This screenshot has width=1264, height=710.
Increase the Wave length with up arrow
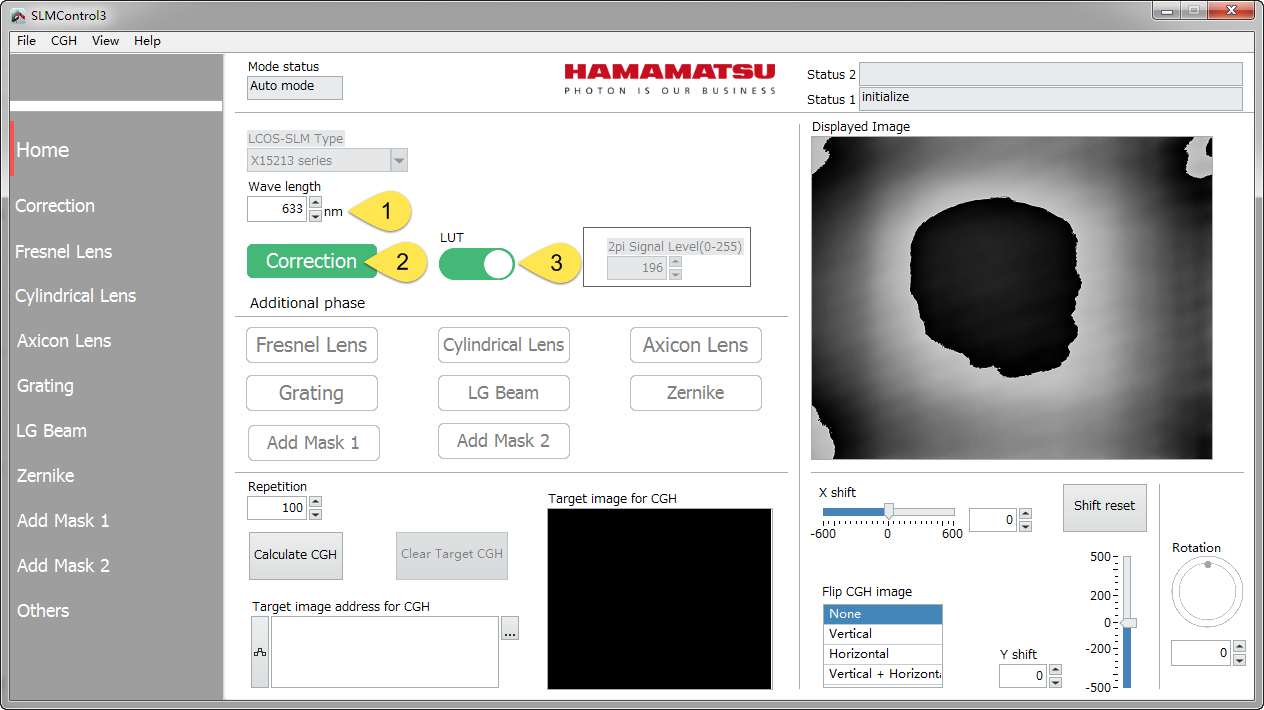click(315, 203)
